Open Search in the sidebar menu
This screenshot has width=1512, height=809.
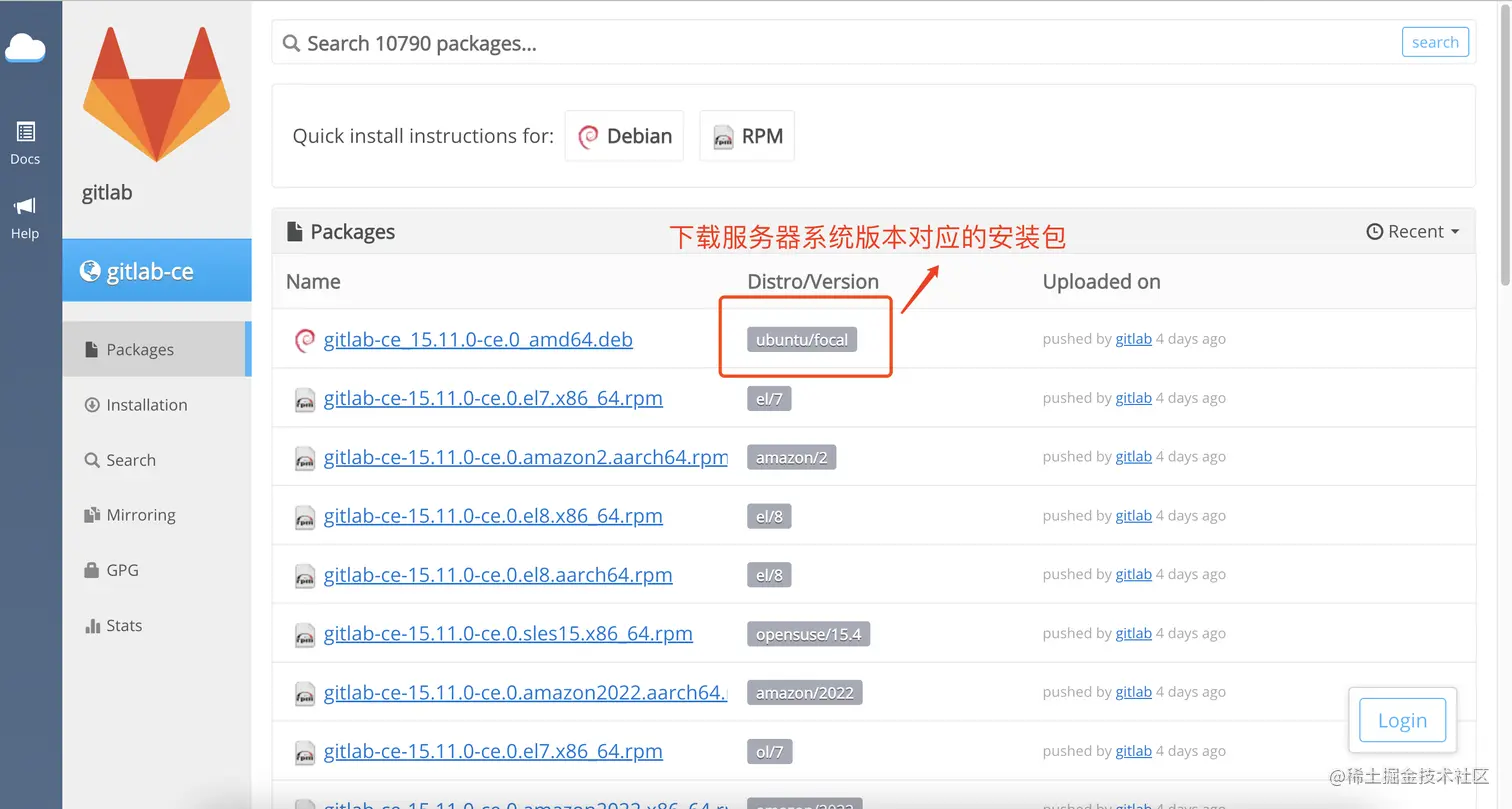119,460
